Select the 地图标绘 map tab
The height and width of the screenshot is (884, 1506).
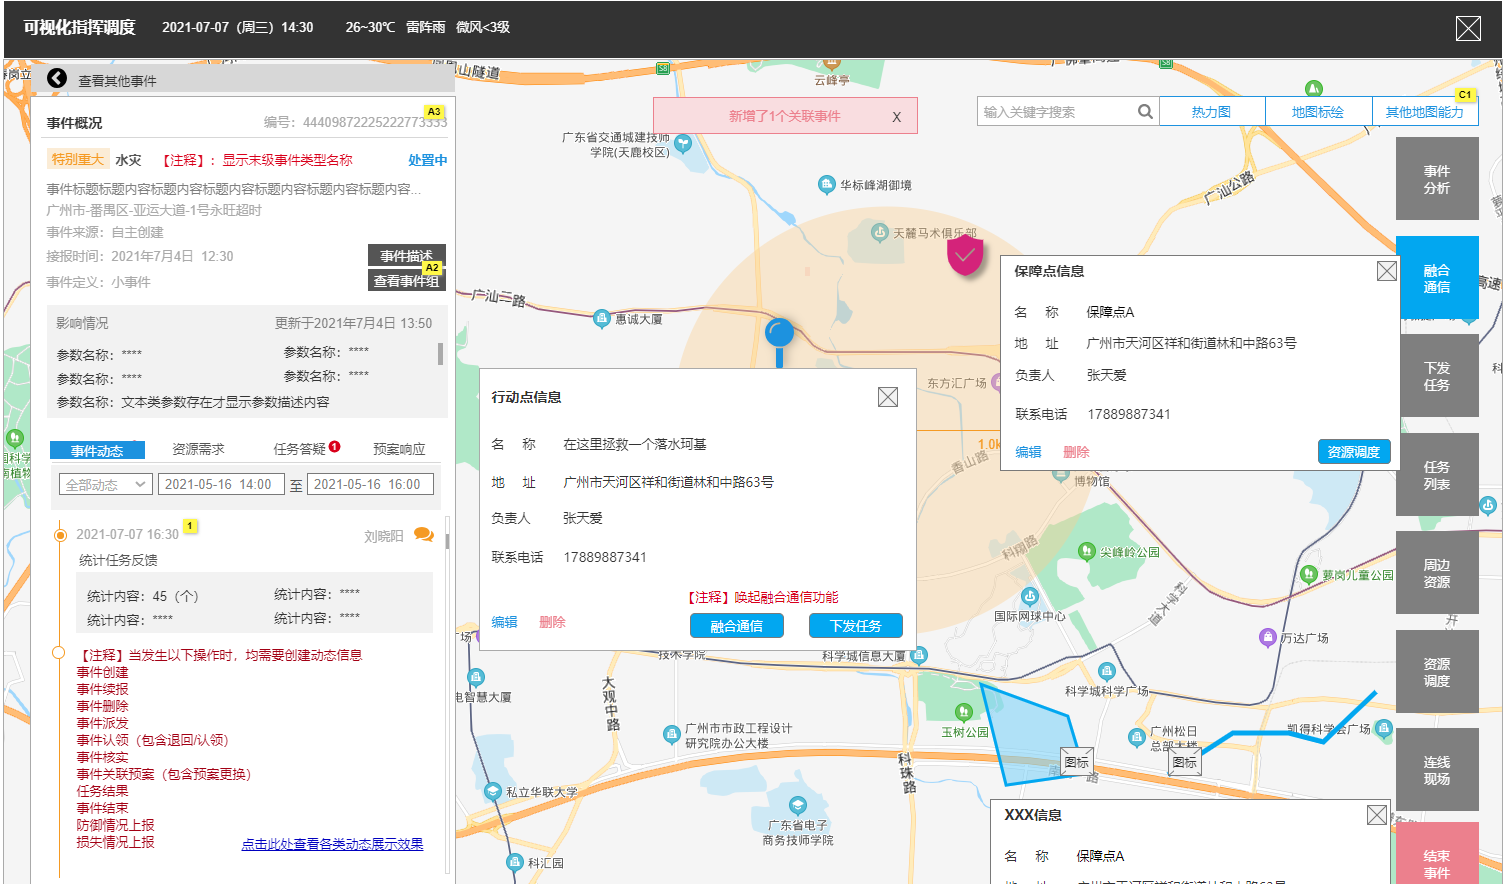[x=1318, y=112]
